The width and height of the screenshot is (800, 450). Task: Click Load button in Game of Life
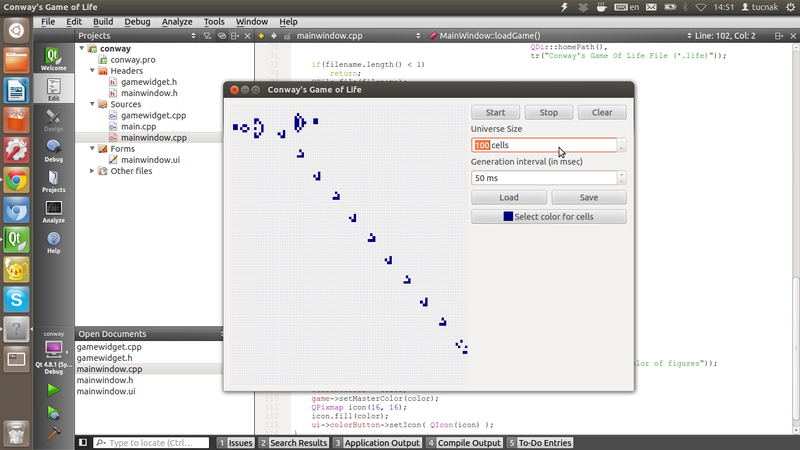coord(509,197)
